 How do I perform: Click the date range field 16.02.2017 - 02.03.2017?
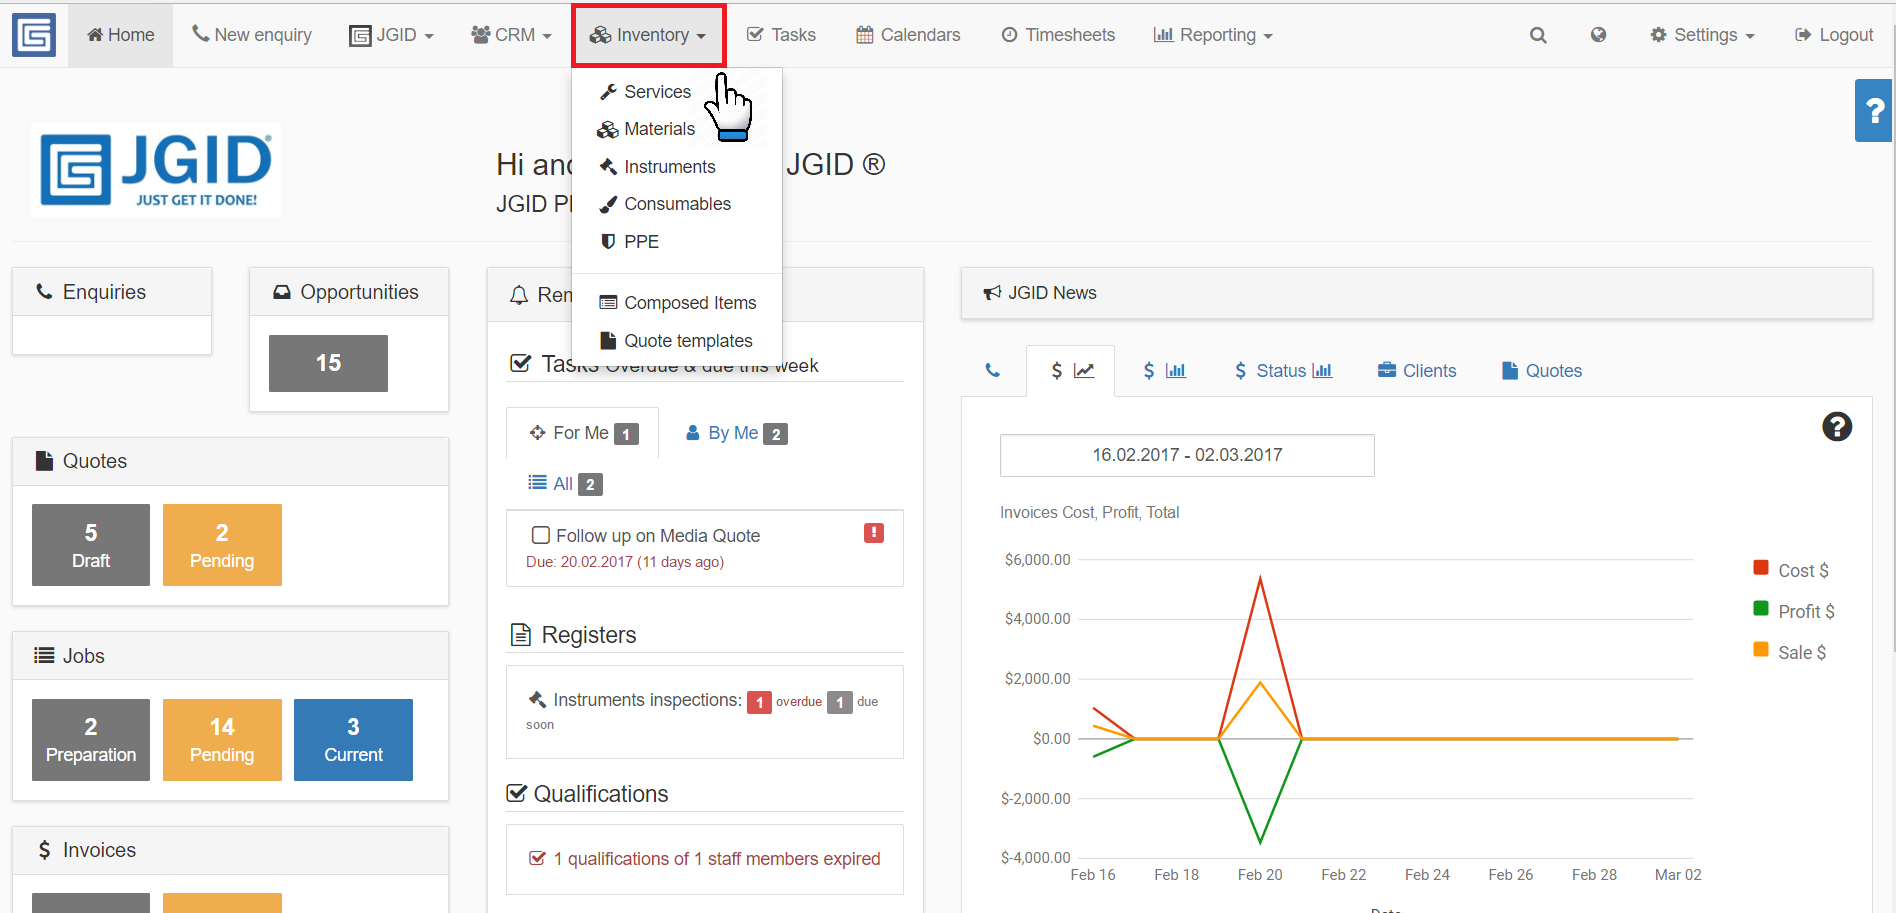[x=1187, y=455]
